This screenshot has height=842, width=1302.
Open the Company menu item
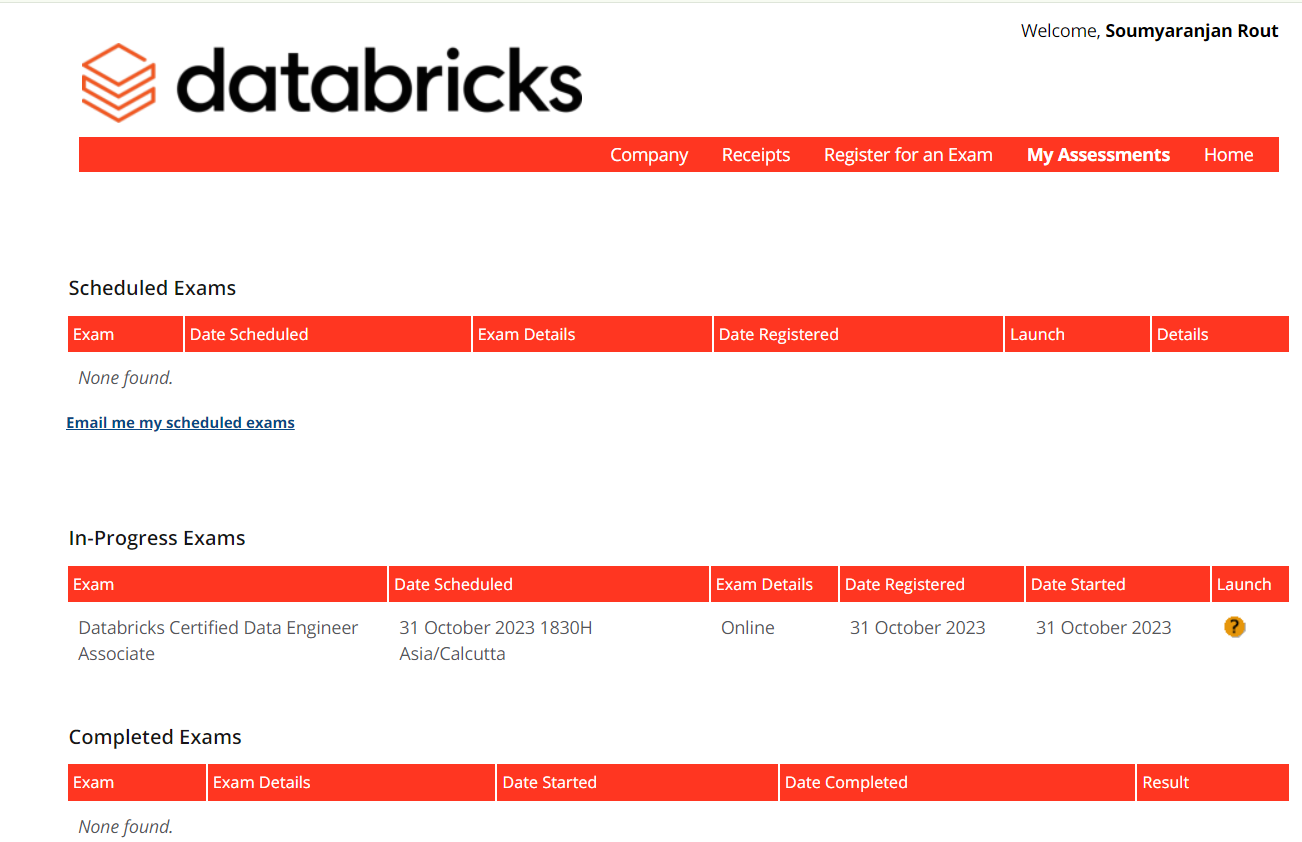click(x=649, y=155)
